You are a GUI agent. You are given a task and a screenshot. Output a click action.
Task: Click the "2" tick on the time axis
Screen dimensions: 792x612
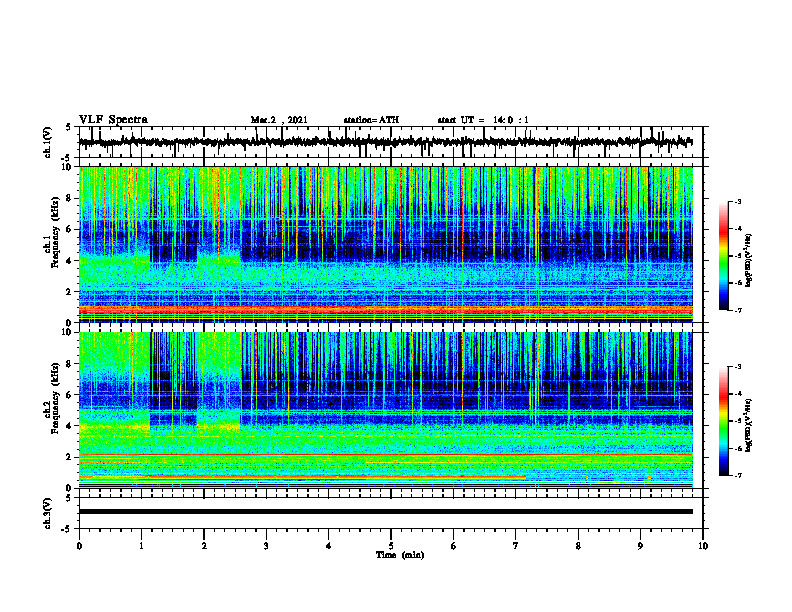pos(204,546)
